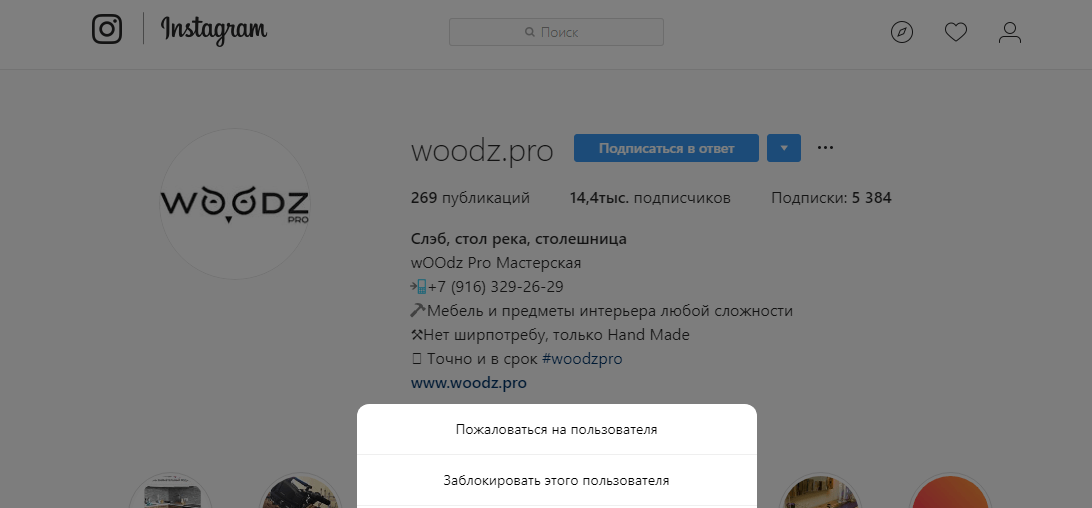Open the leftmost story highlight circle

click(170, 492)
